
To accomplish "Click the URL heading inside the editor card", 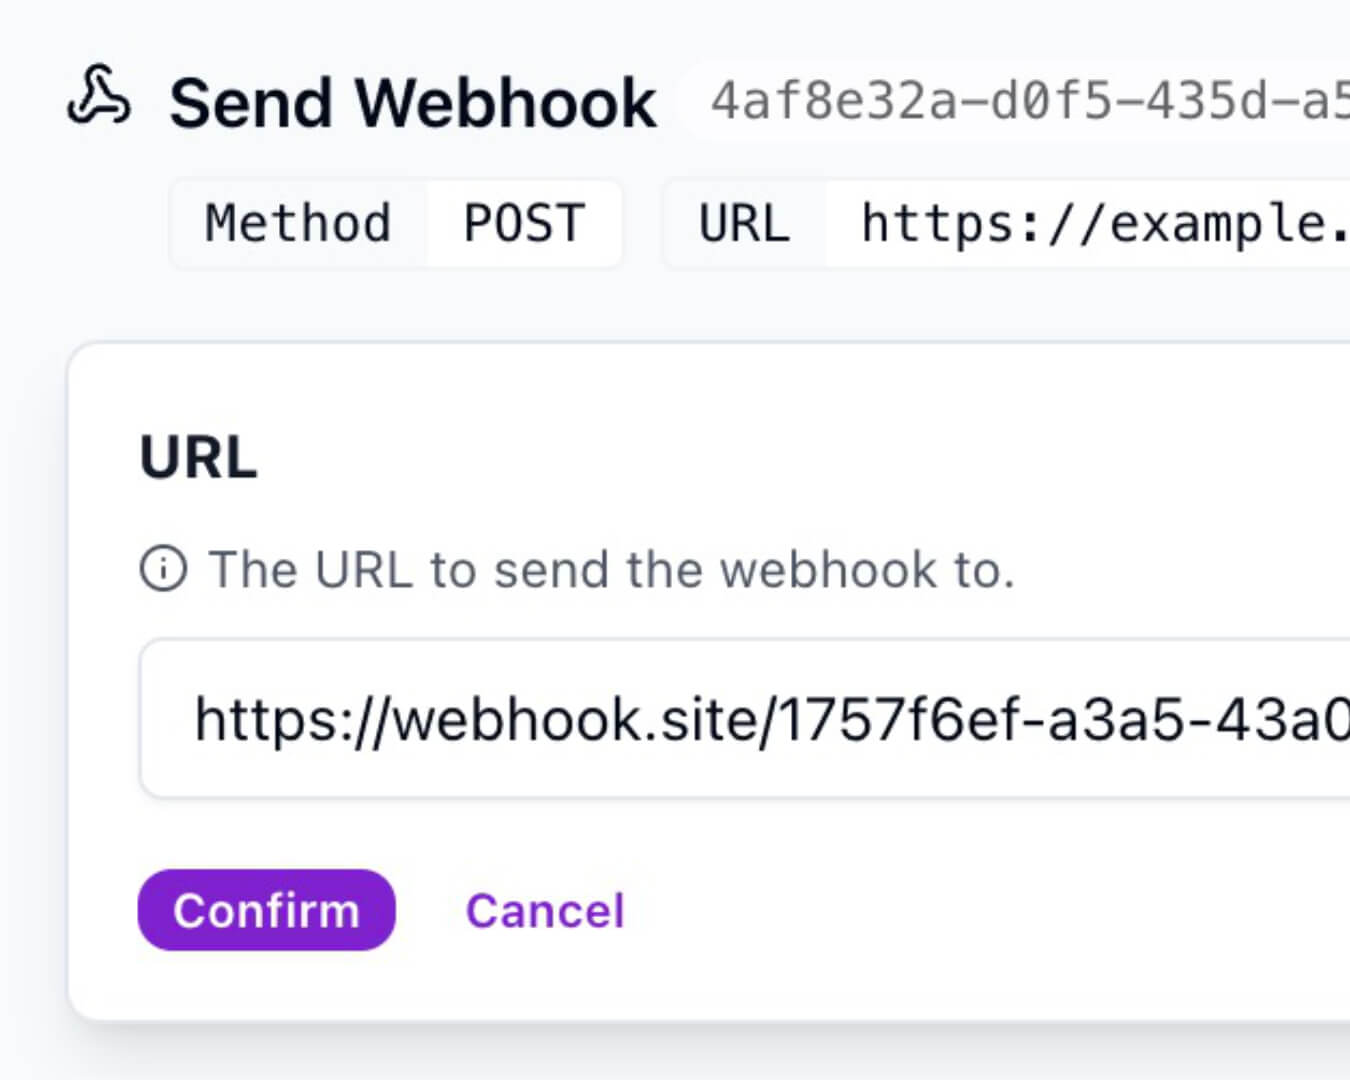I will pyautogui.click(x=198, y=458).
